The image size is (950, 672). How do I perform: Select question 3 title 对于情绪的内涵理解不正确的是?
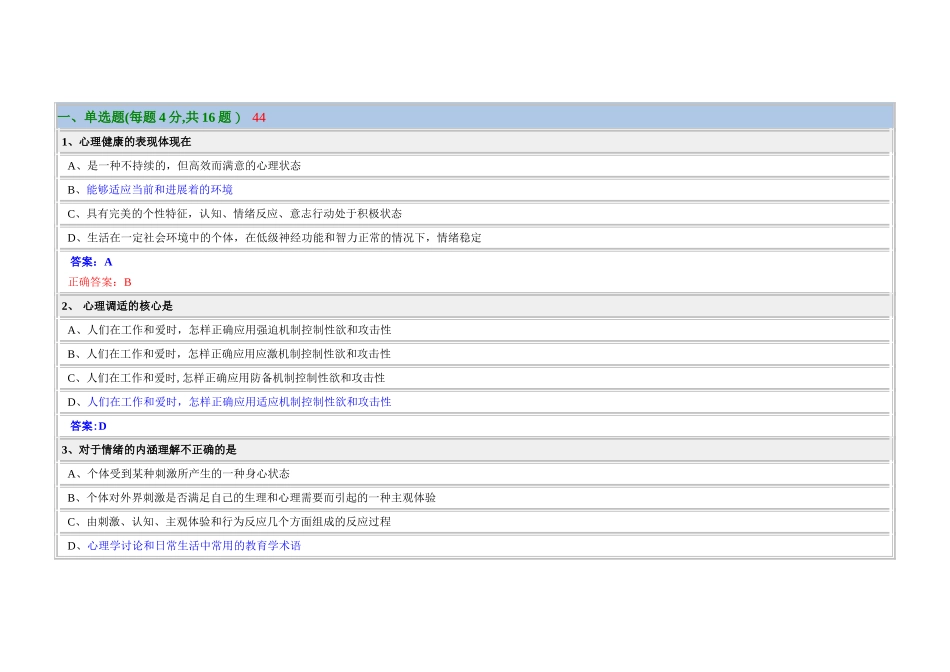tap(146, 450)
